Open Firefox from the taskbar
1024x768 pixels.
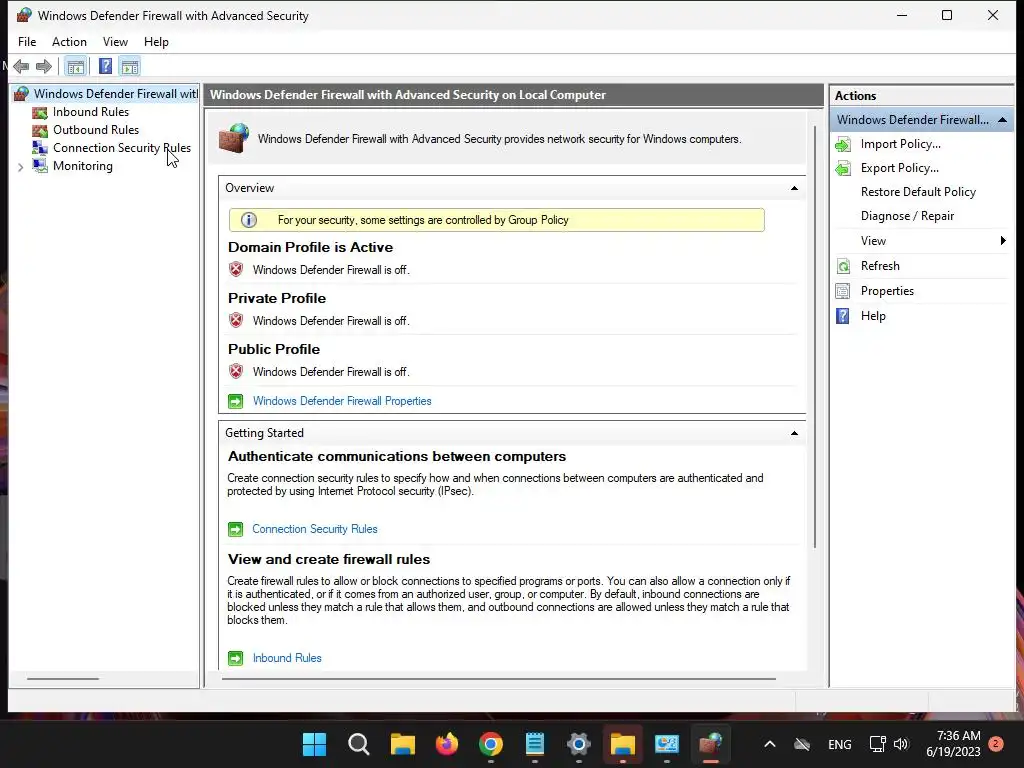pyautogui.click(x=447, y=744)
